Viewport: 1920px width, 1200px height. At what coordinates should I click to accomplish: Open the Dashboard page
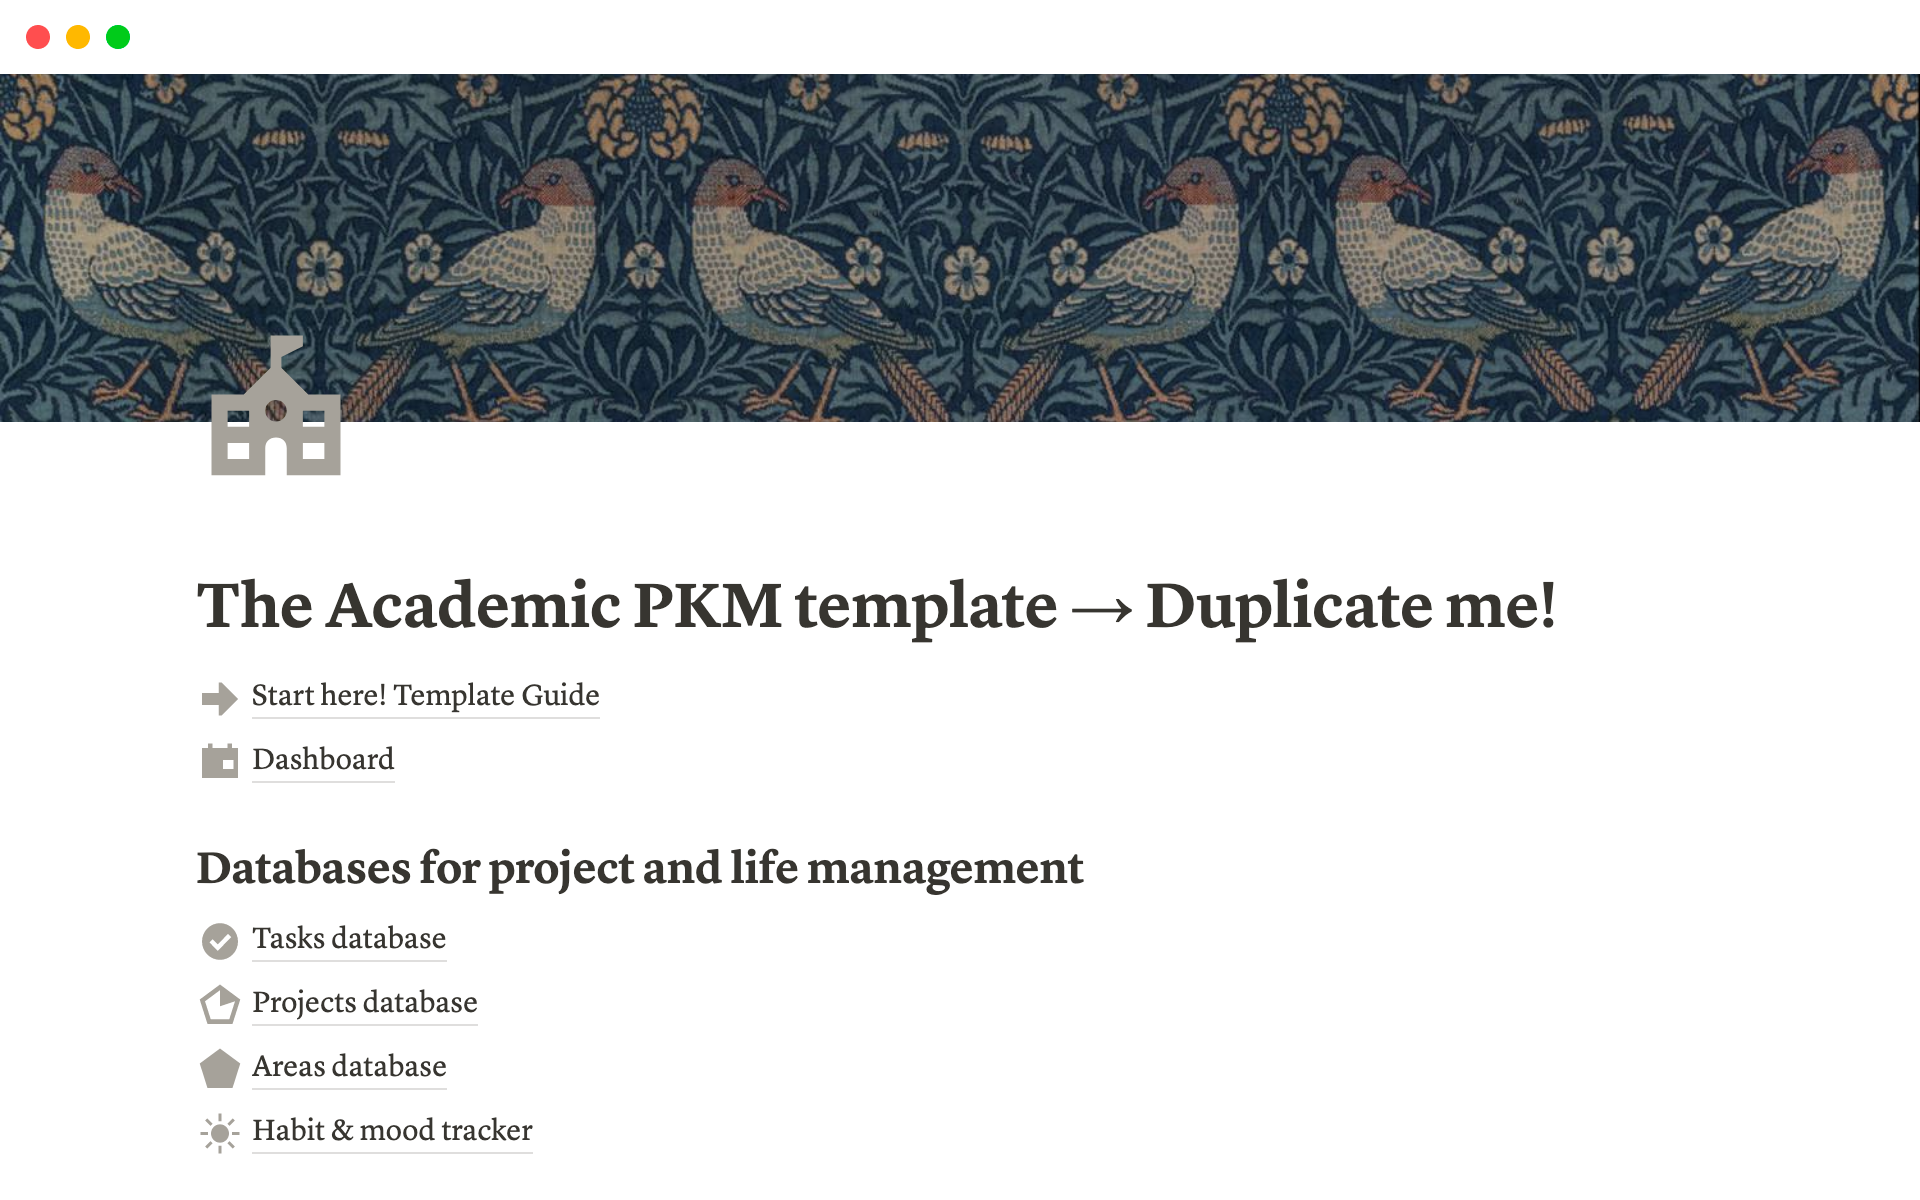(323, 758)
